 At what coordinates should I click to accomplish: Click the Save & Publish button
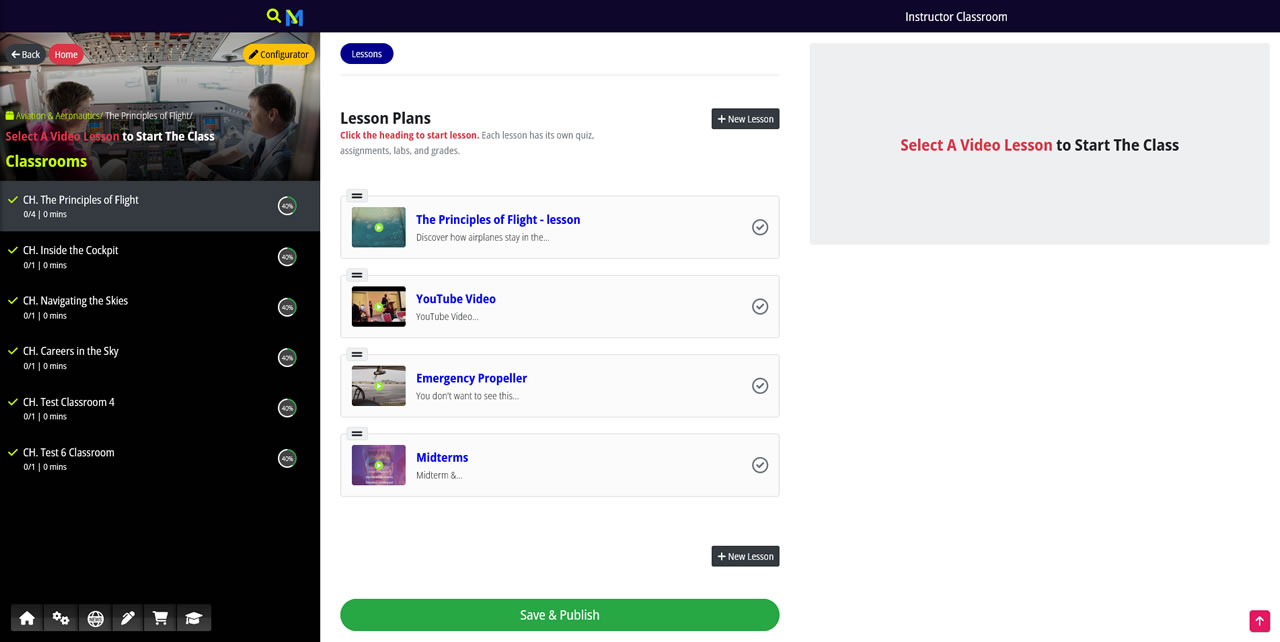[559, 615]
